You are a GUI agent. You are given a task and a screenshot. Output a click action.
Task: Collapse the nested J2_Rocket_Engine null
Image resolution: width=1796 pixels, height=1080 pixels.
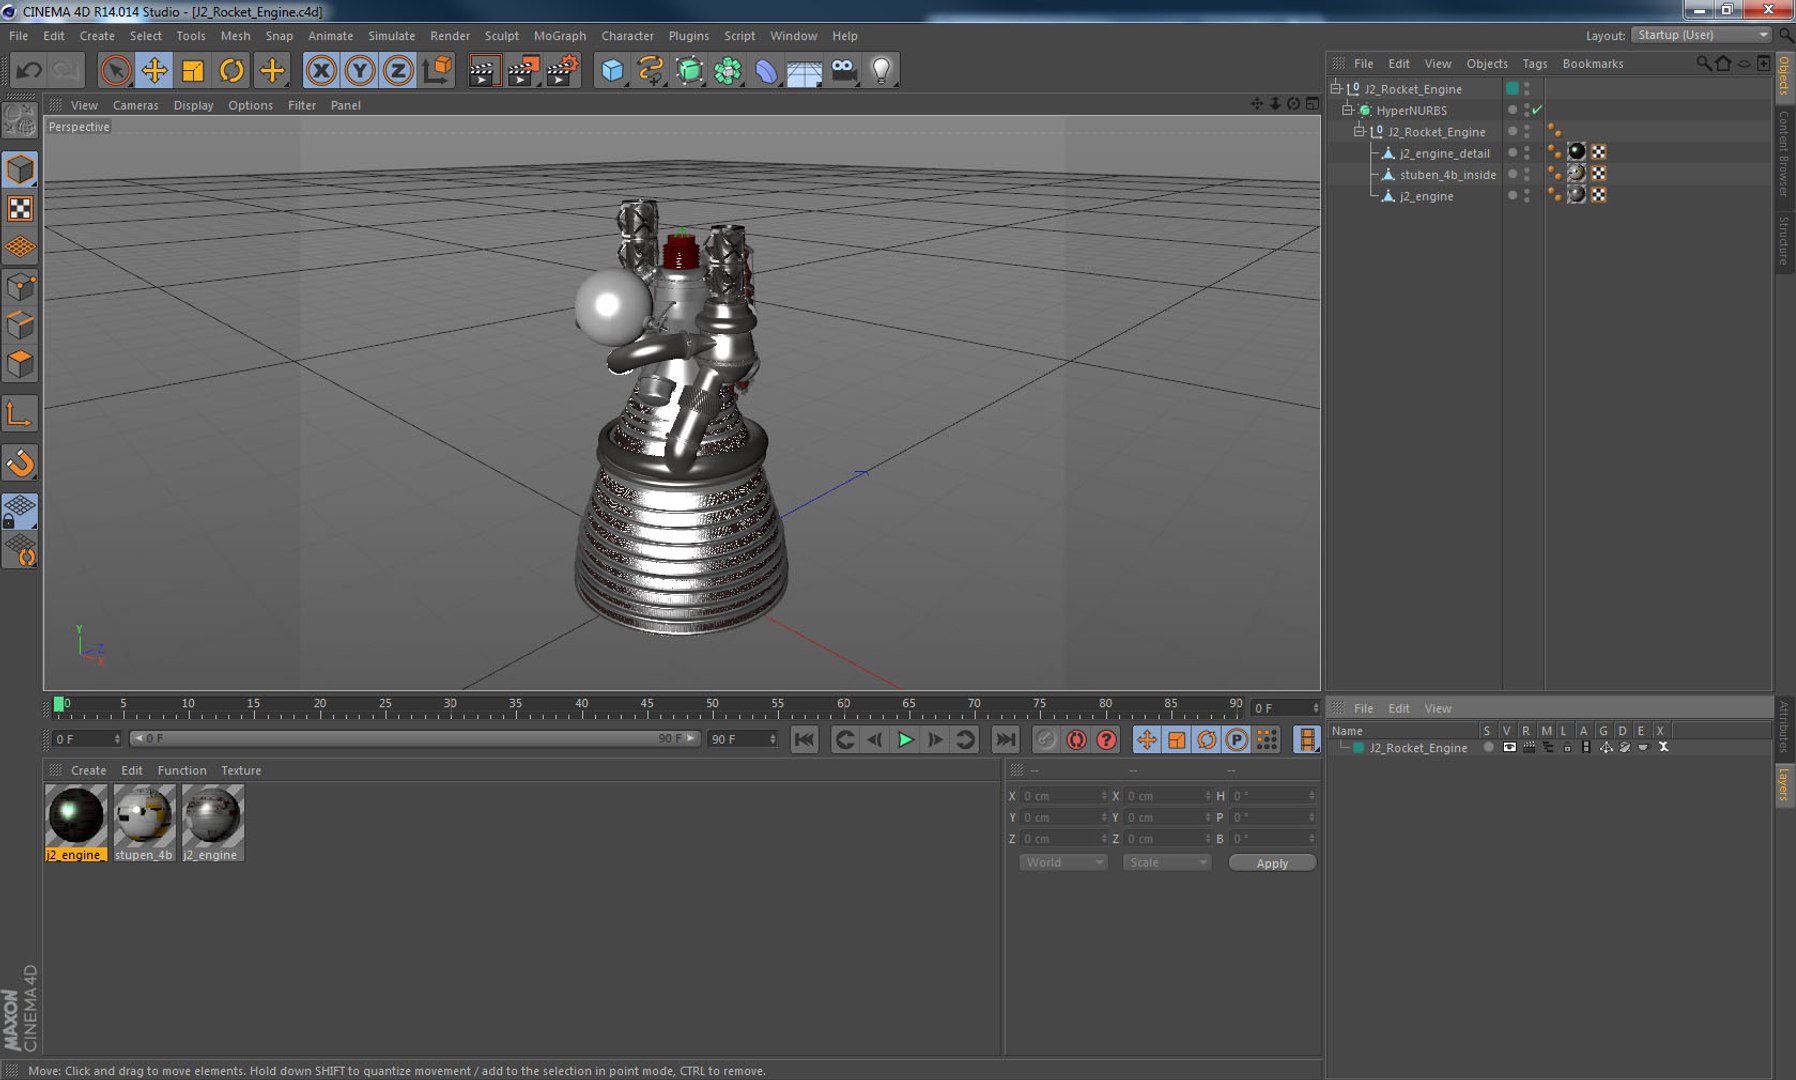point(1359,131)
